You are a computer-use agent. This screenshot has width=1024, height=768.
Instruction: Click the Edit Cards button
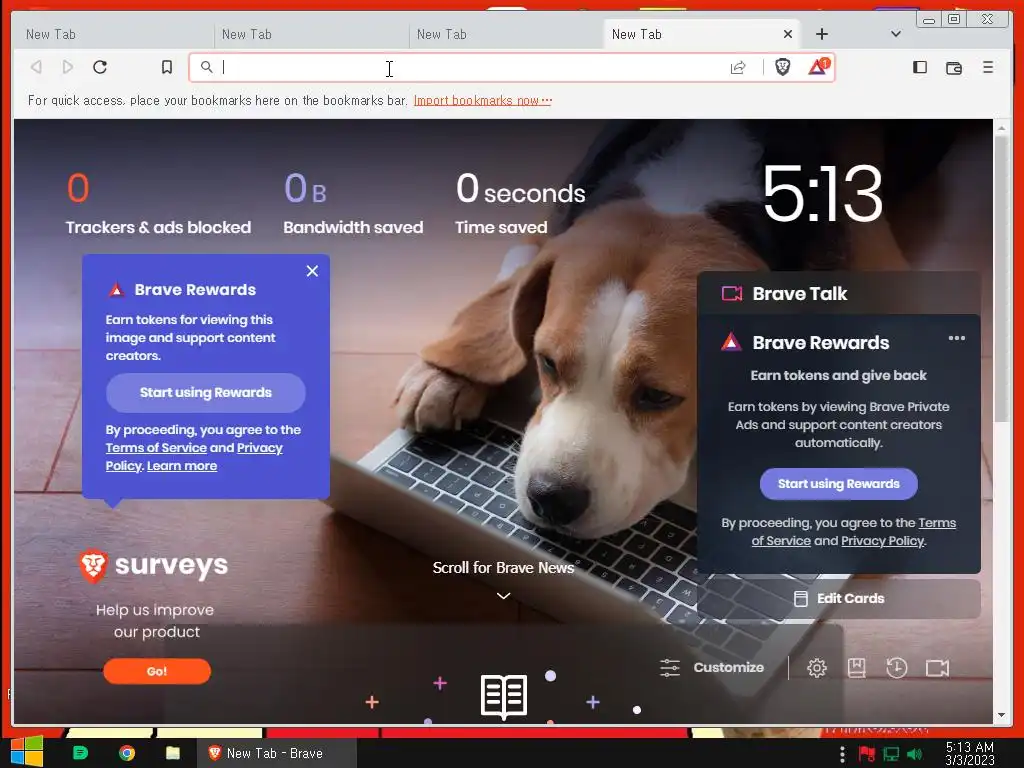(x=839, y=598)
